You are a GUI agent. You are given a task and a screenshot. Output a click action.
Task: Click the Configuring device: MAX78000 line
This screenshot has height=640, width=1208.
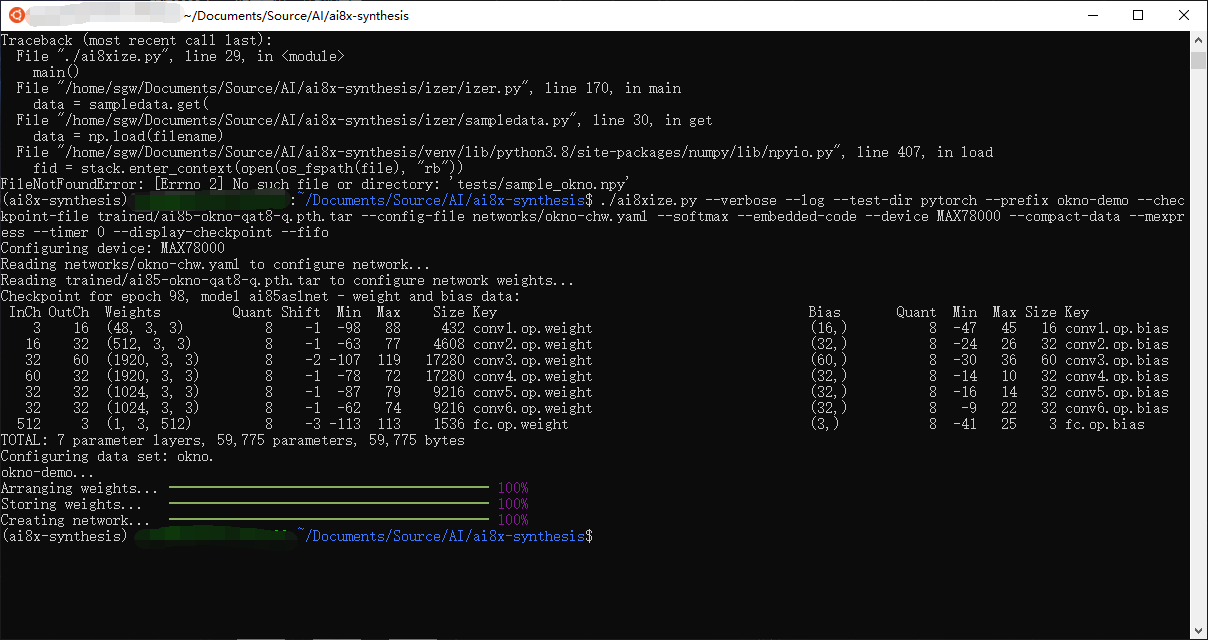[x=112, y=248]
